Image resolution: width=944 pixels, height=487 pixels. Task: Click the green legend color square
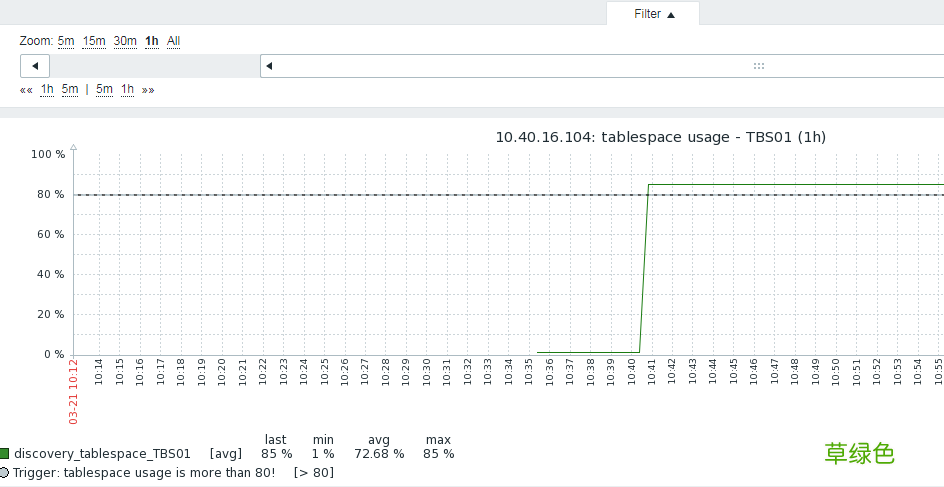(x=4, y=454)
